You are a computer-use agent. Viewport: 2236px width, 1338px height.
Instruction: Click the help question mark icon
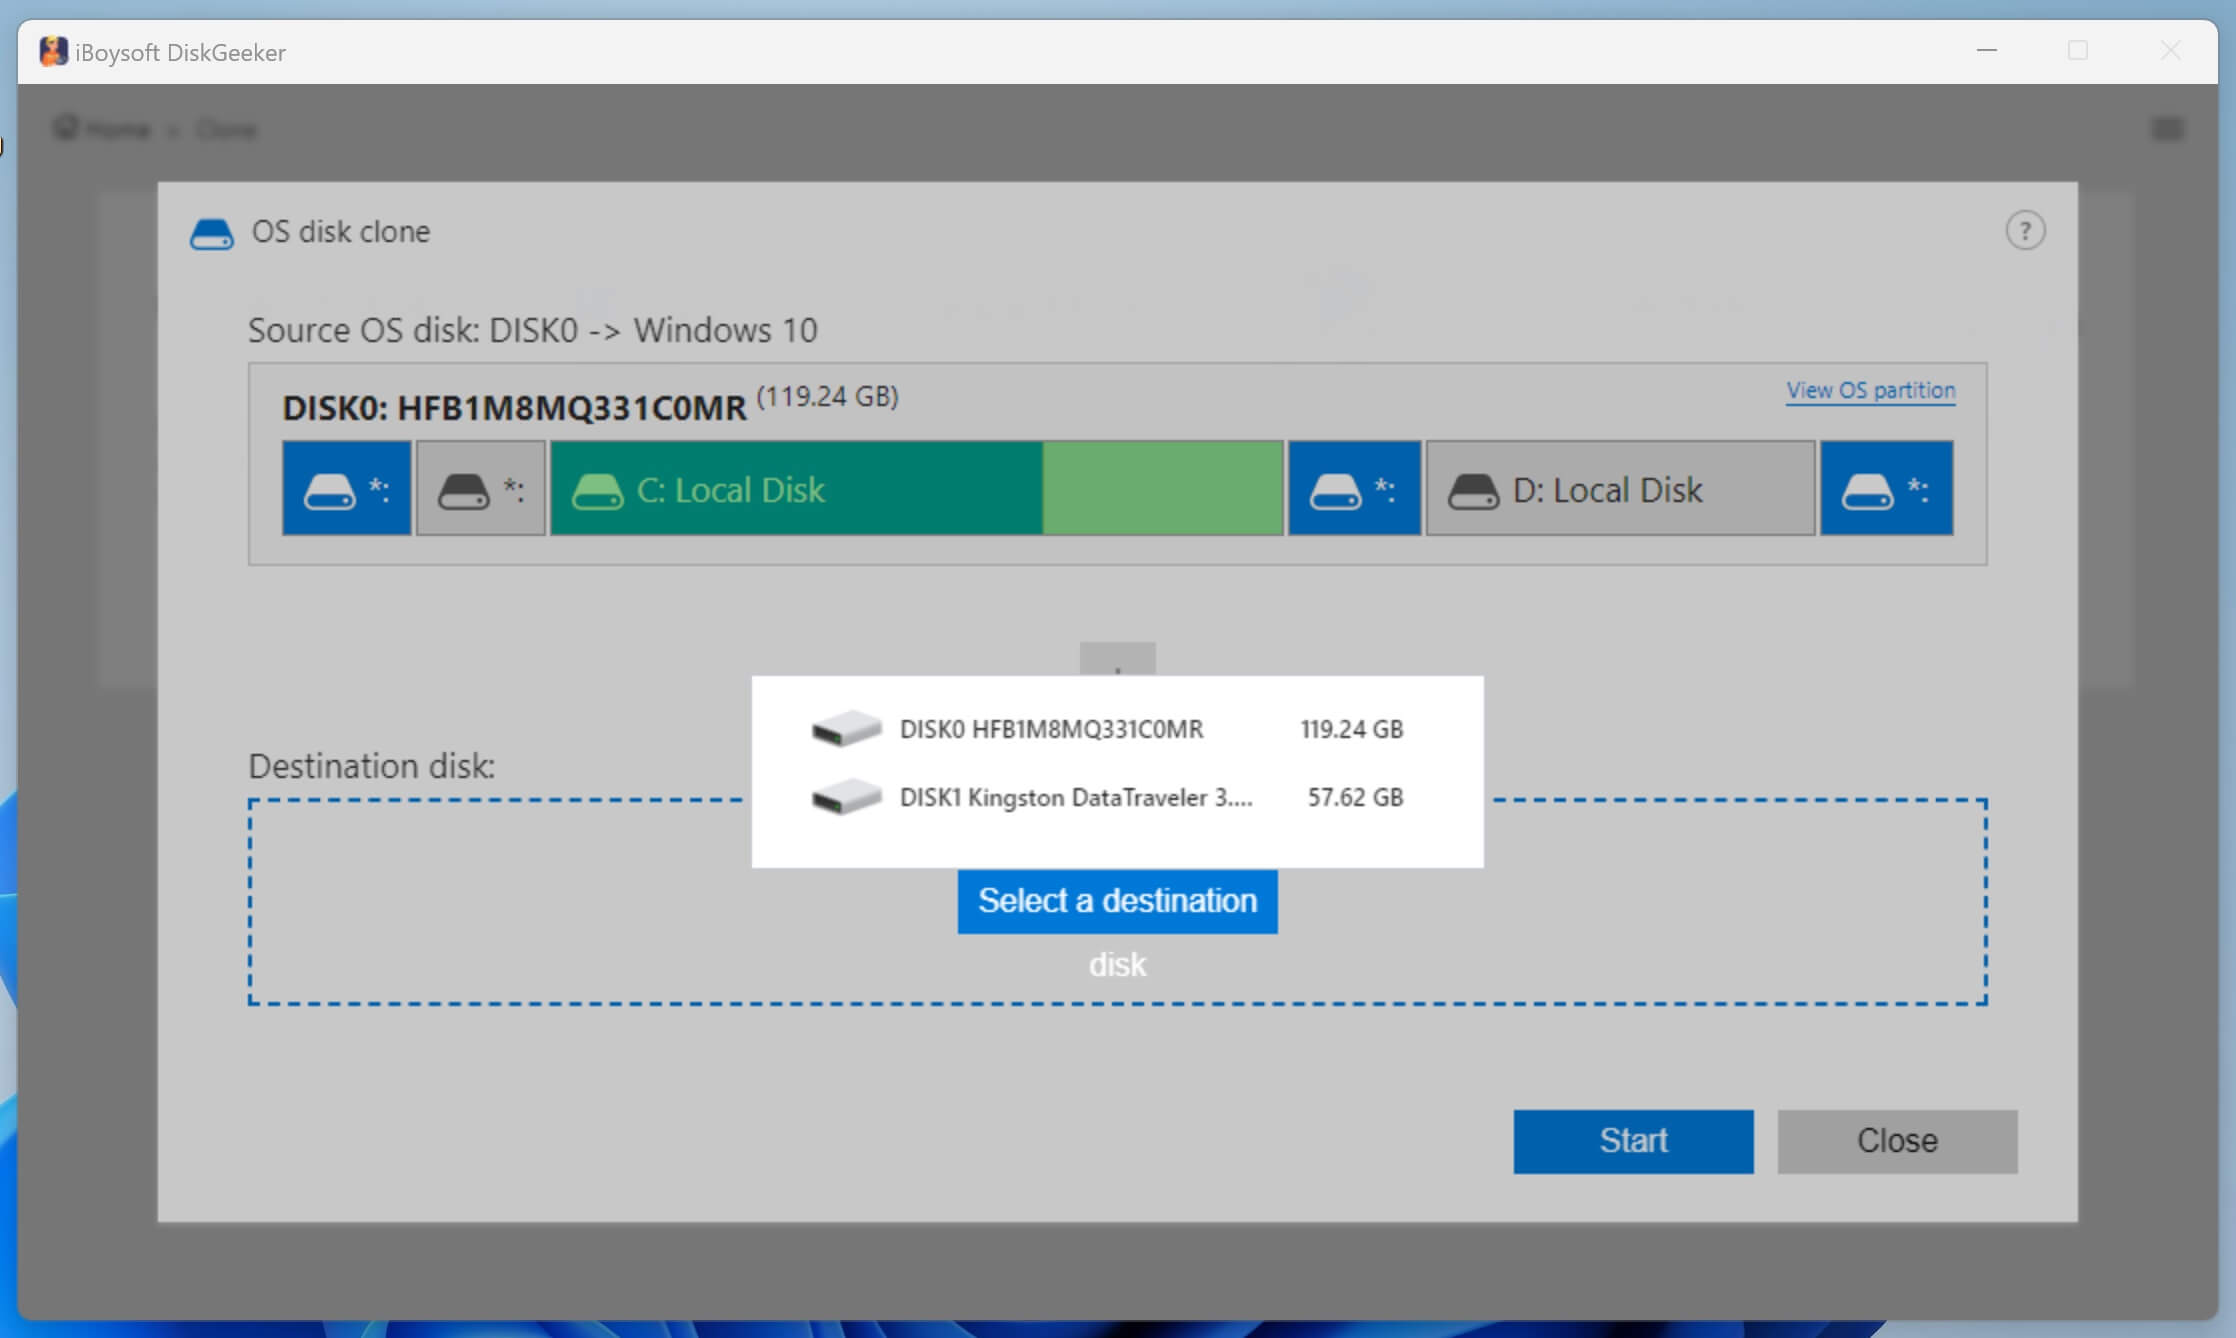point(2025,231)
